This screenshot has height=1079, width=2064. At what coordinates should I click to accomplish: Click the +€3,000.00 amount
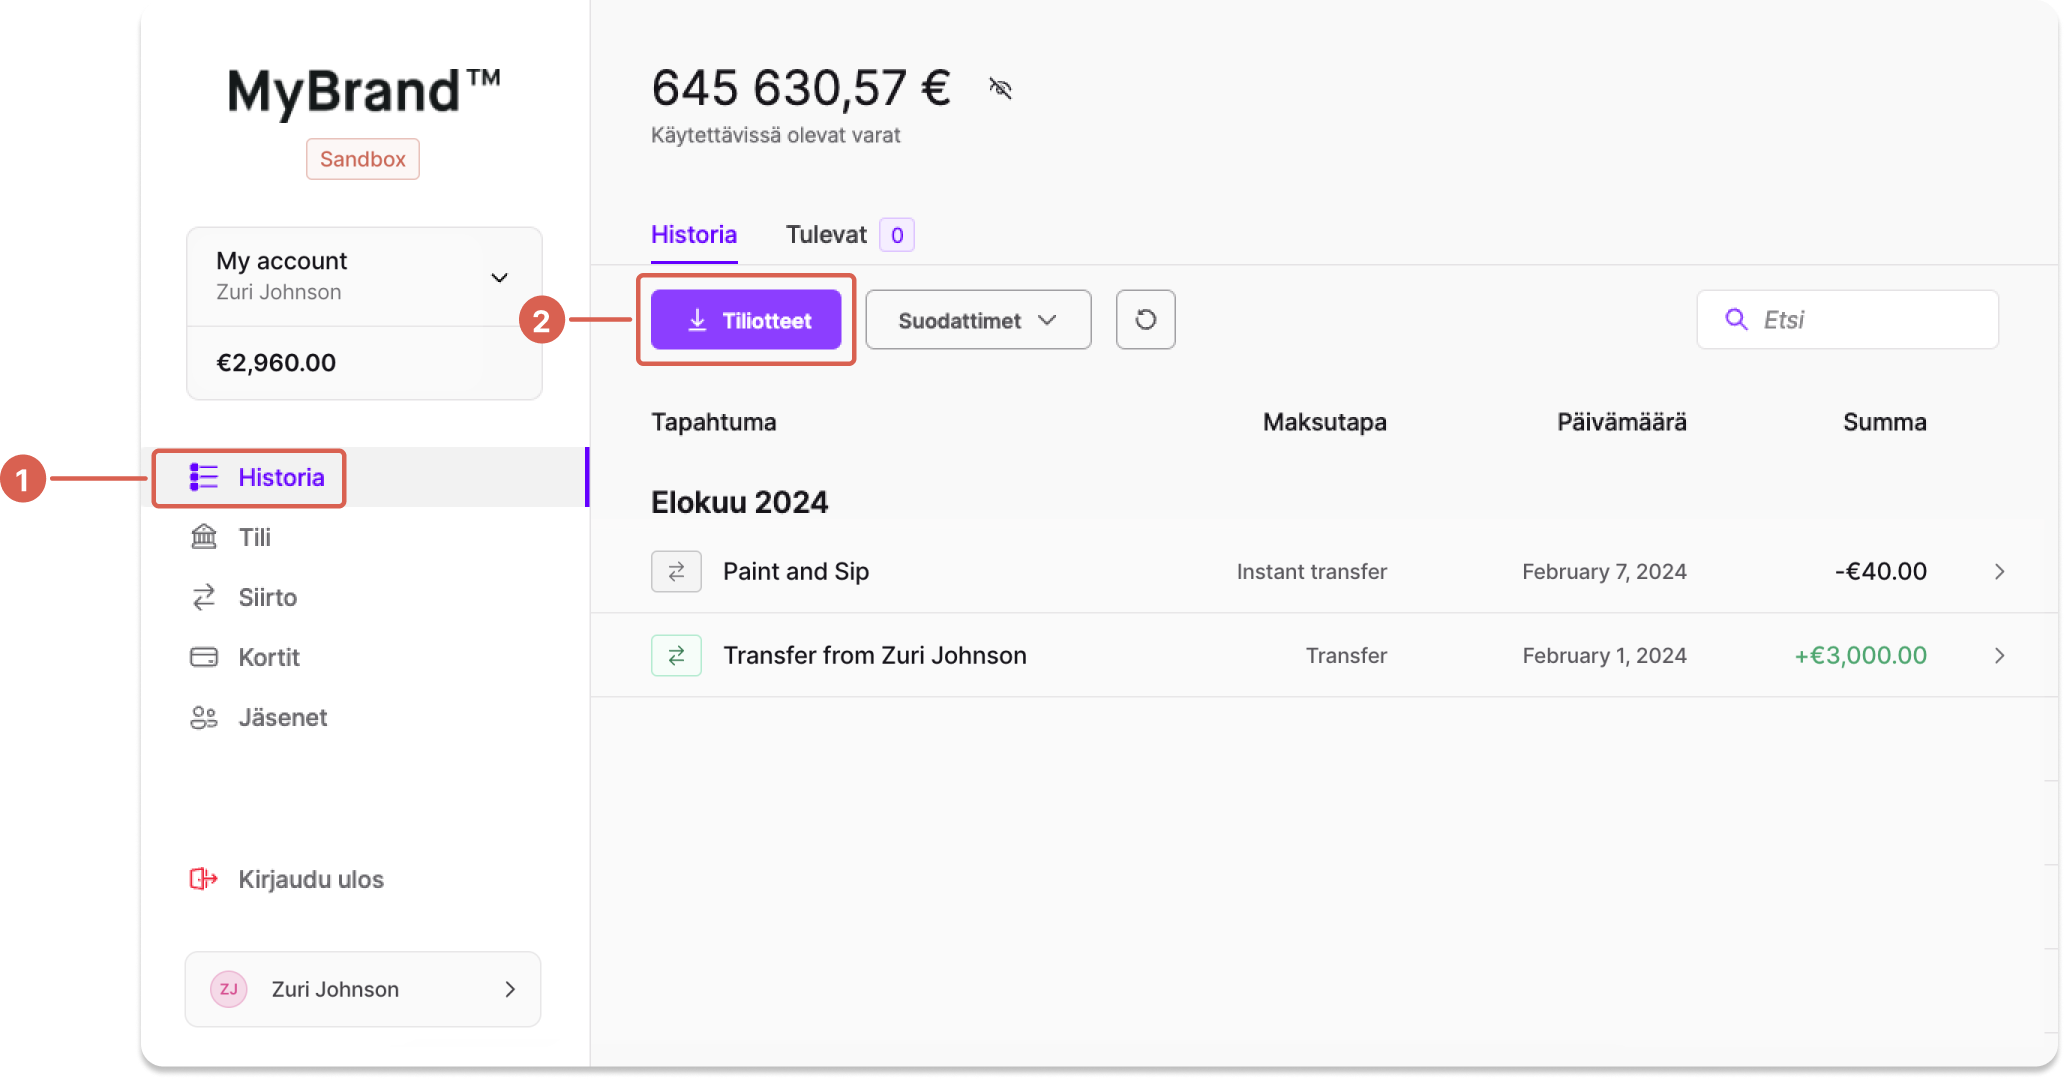click(1860, 655)
